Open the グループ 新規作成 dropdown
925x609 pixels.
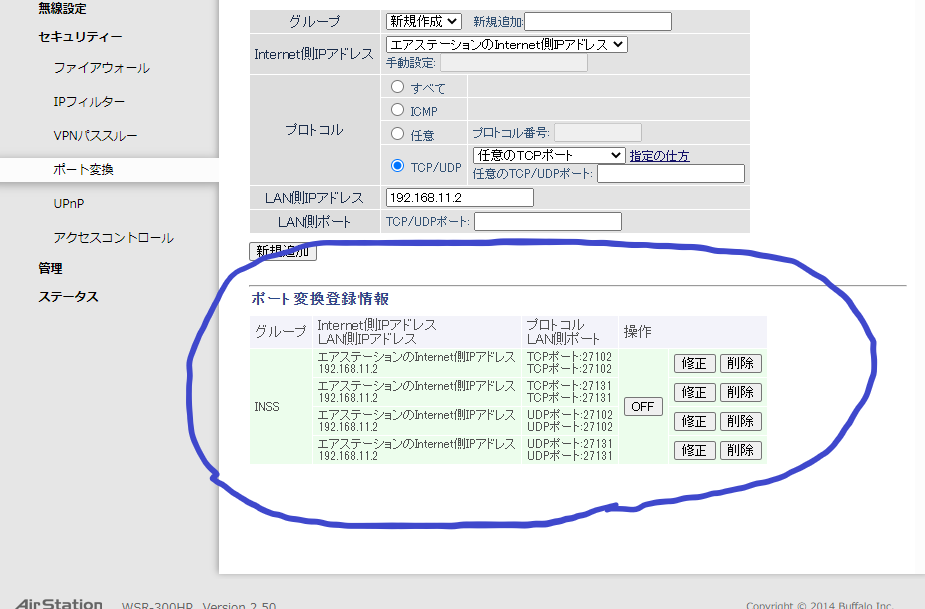tap(423, 21)
